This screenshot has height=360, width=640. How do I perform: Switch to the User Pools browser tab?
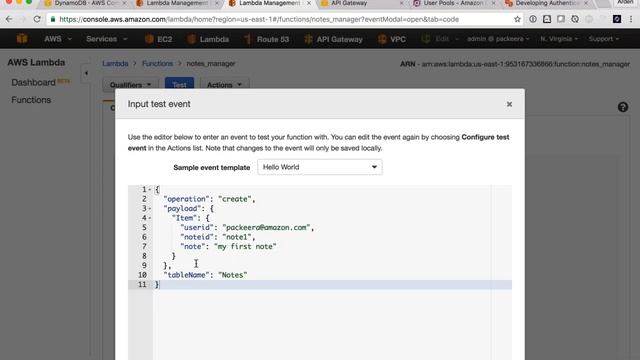click(453, 4)
